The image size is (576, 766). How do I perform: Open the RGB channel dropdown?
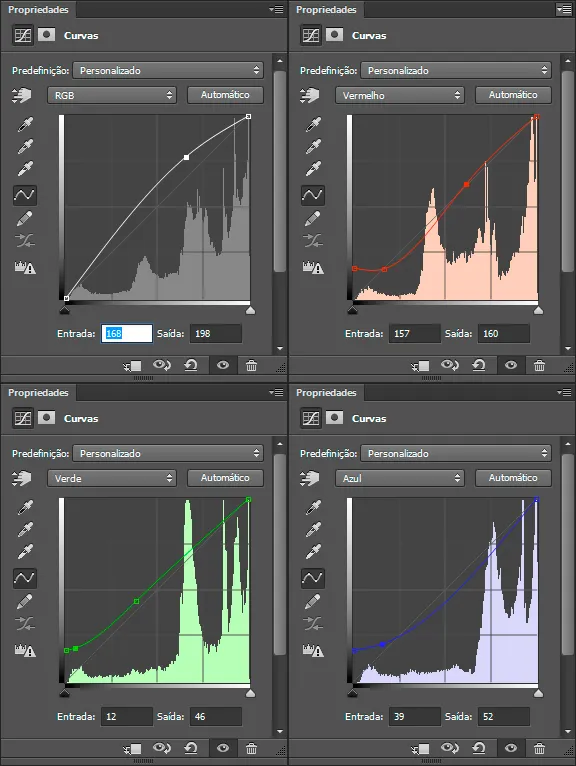click(x=112, y=95)
